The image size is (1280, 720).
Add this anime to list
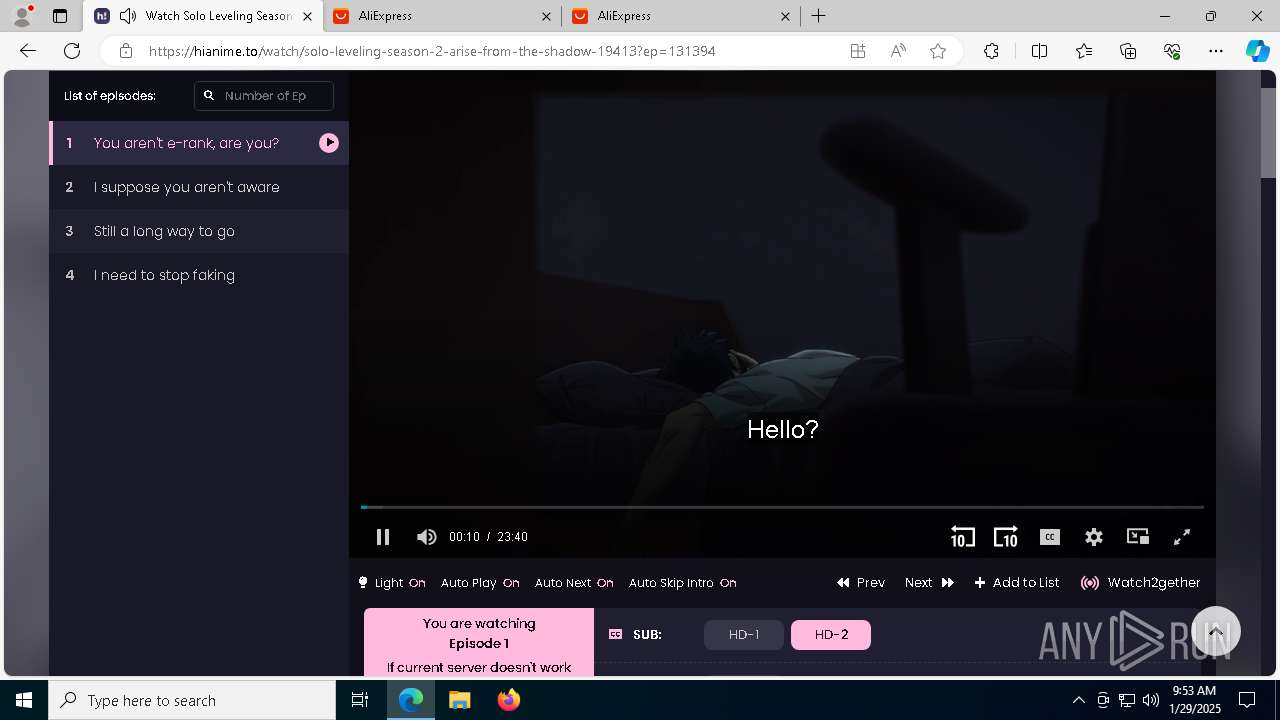1017,583
